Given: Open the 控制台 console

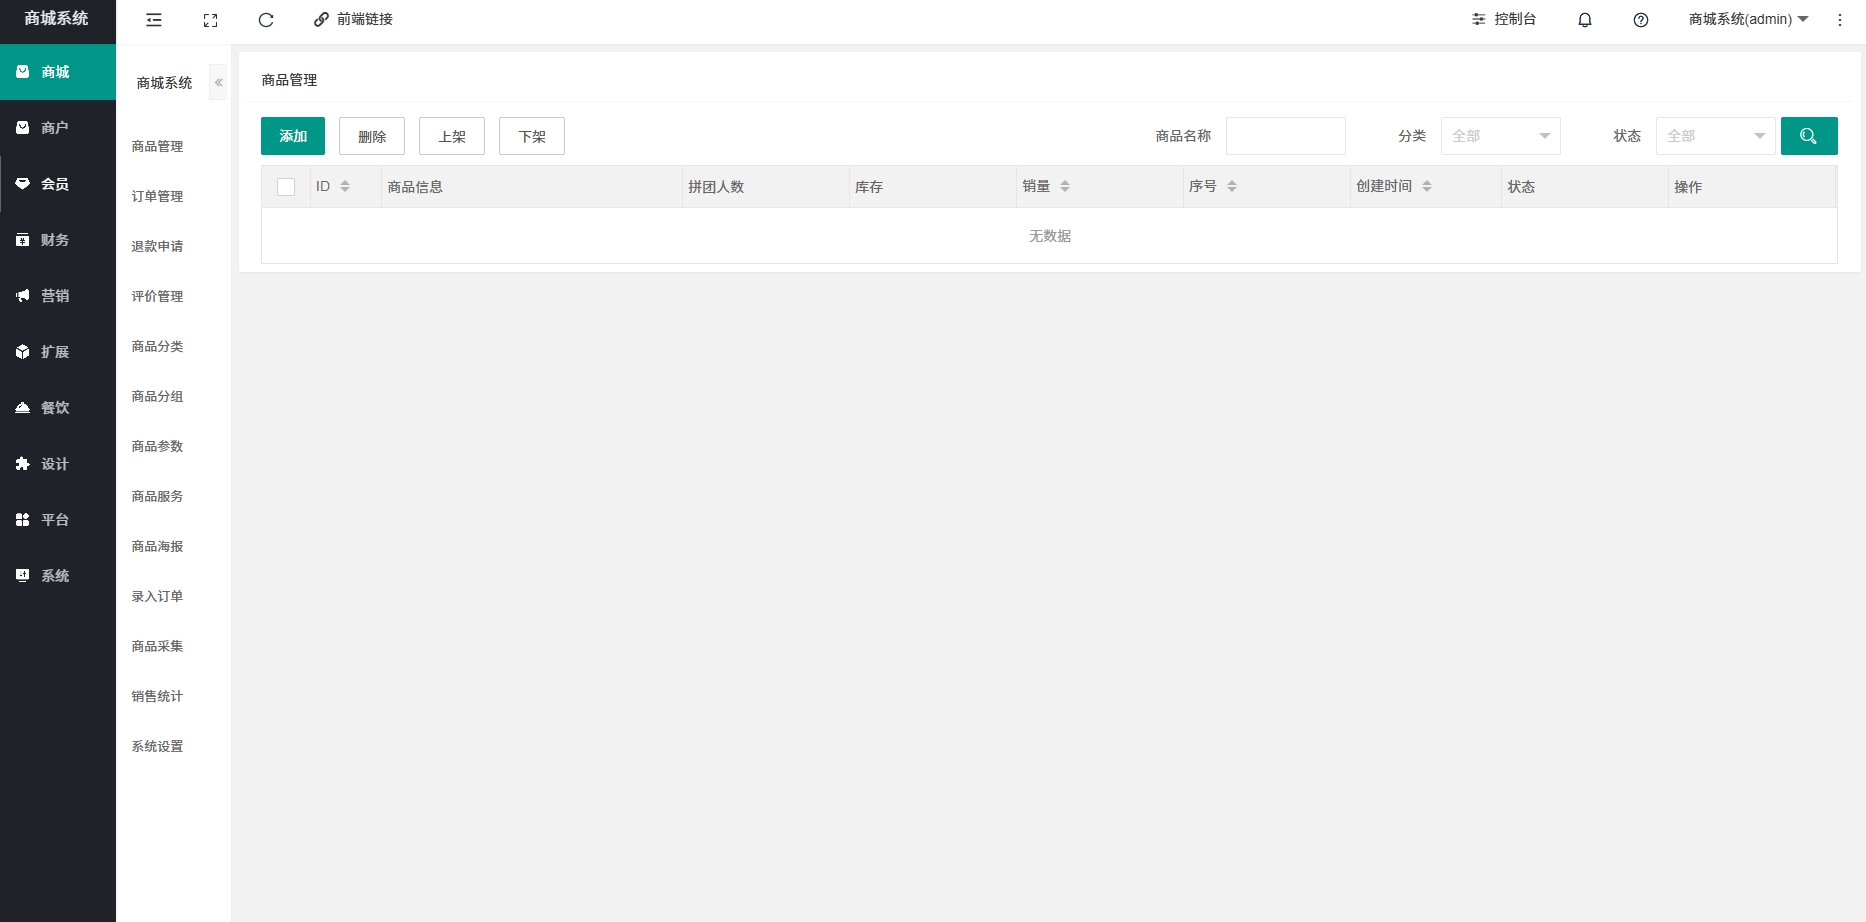Looking at the screenshot, I should (x=1504, y=20).
